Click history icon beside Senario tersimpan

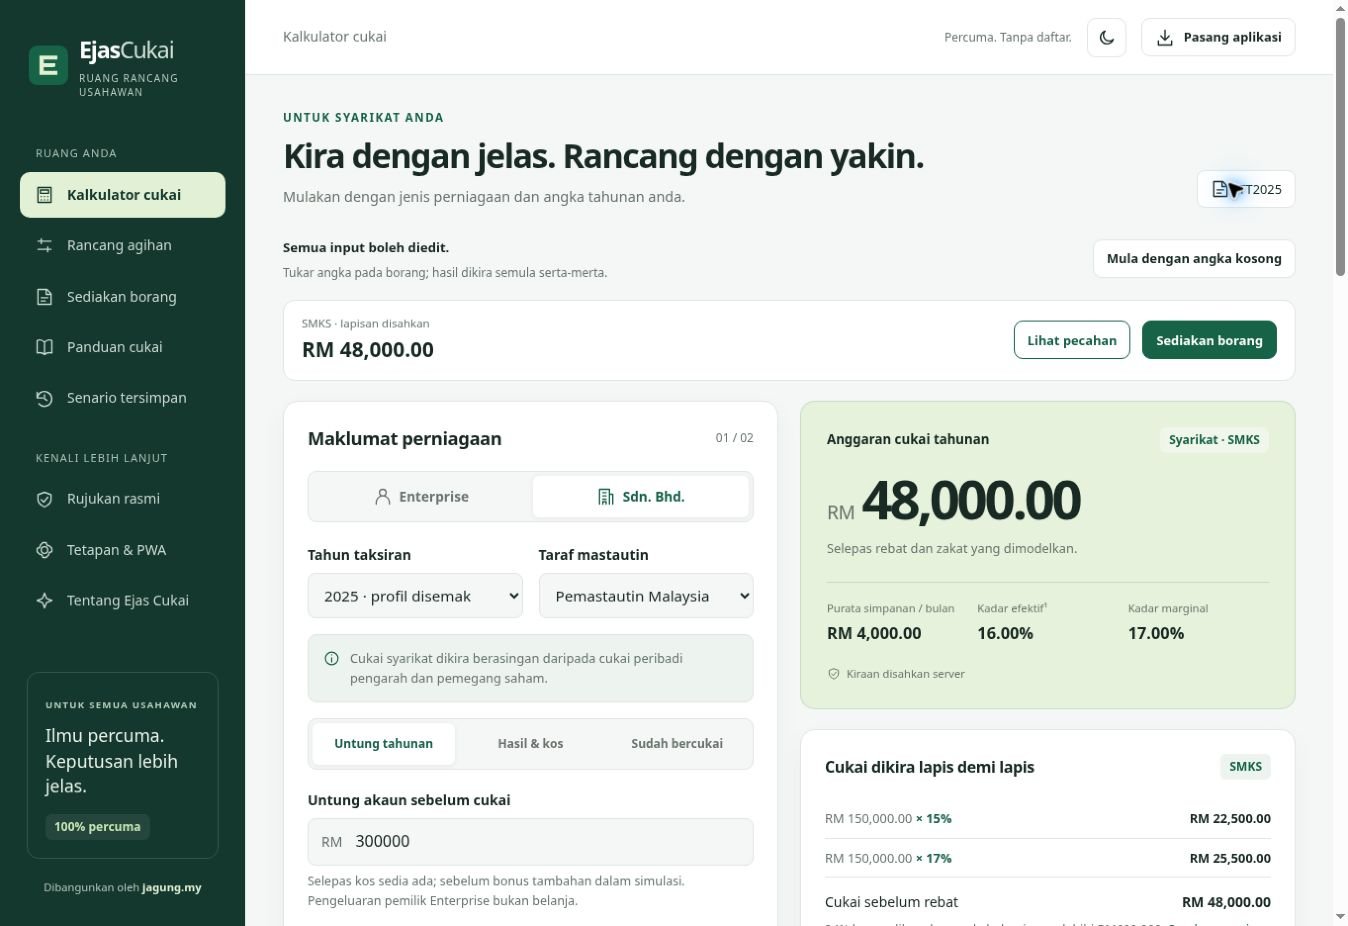pyautogui.click(x=44, y=398)
